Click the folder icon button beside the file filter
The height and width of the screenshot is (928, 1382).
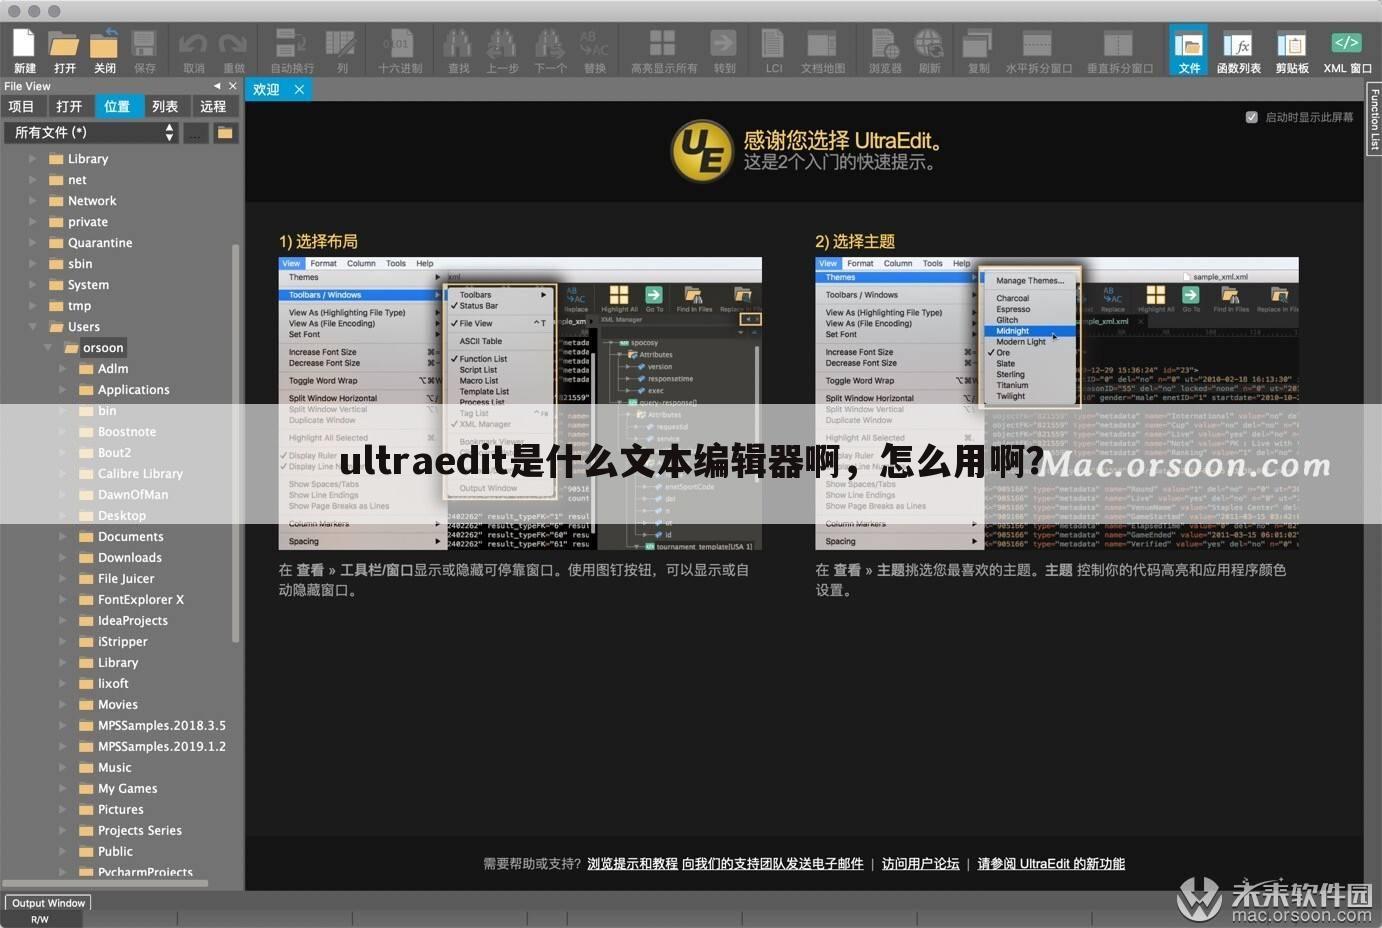(225, 132)
